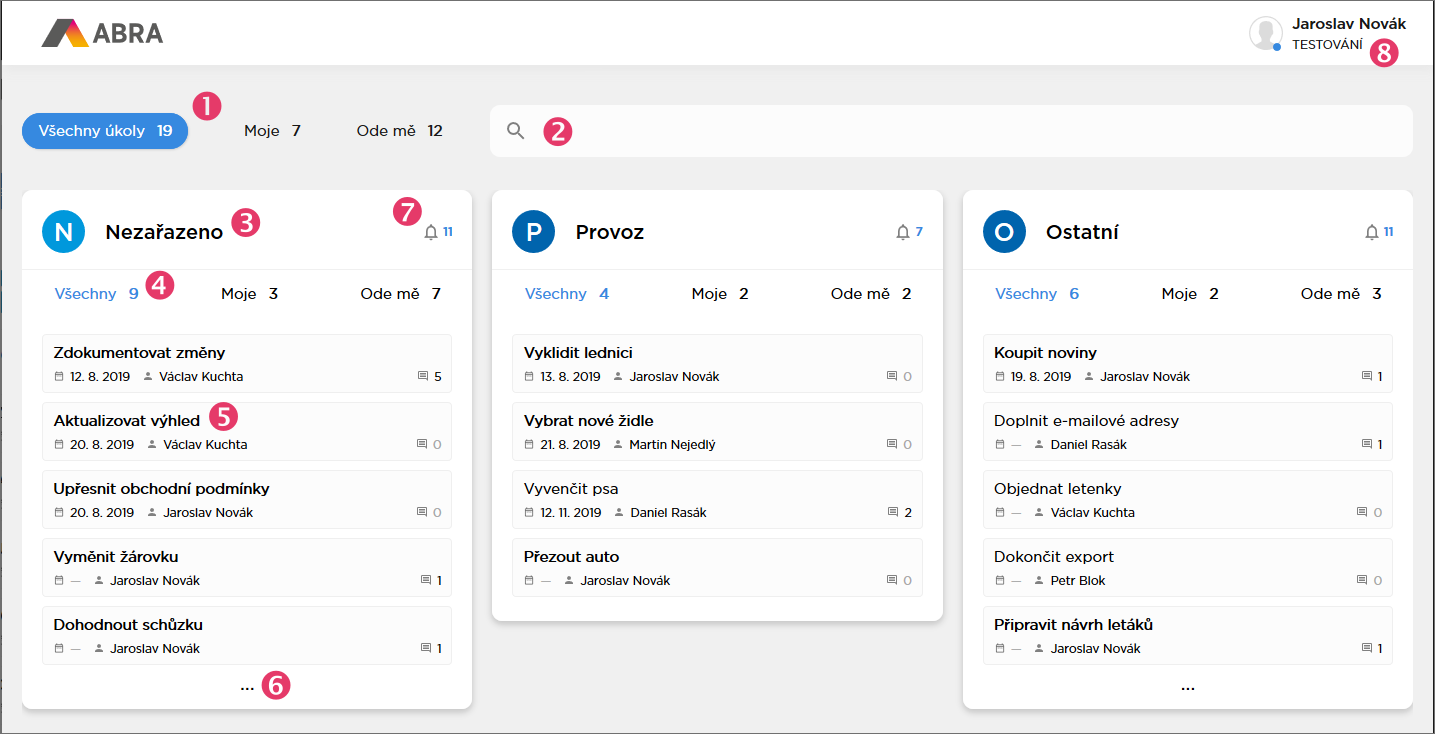
Task: Open the Jaroslav Novák user avatar
Action: [x=1265, y=33]
